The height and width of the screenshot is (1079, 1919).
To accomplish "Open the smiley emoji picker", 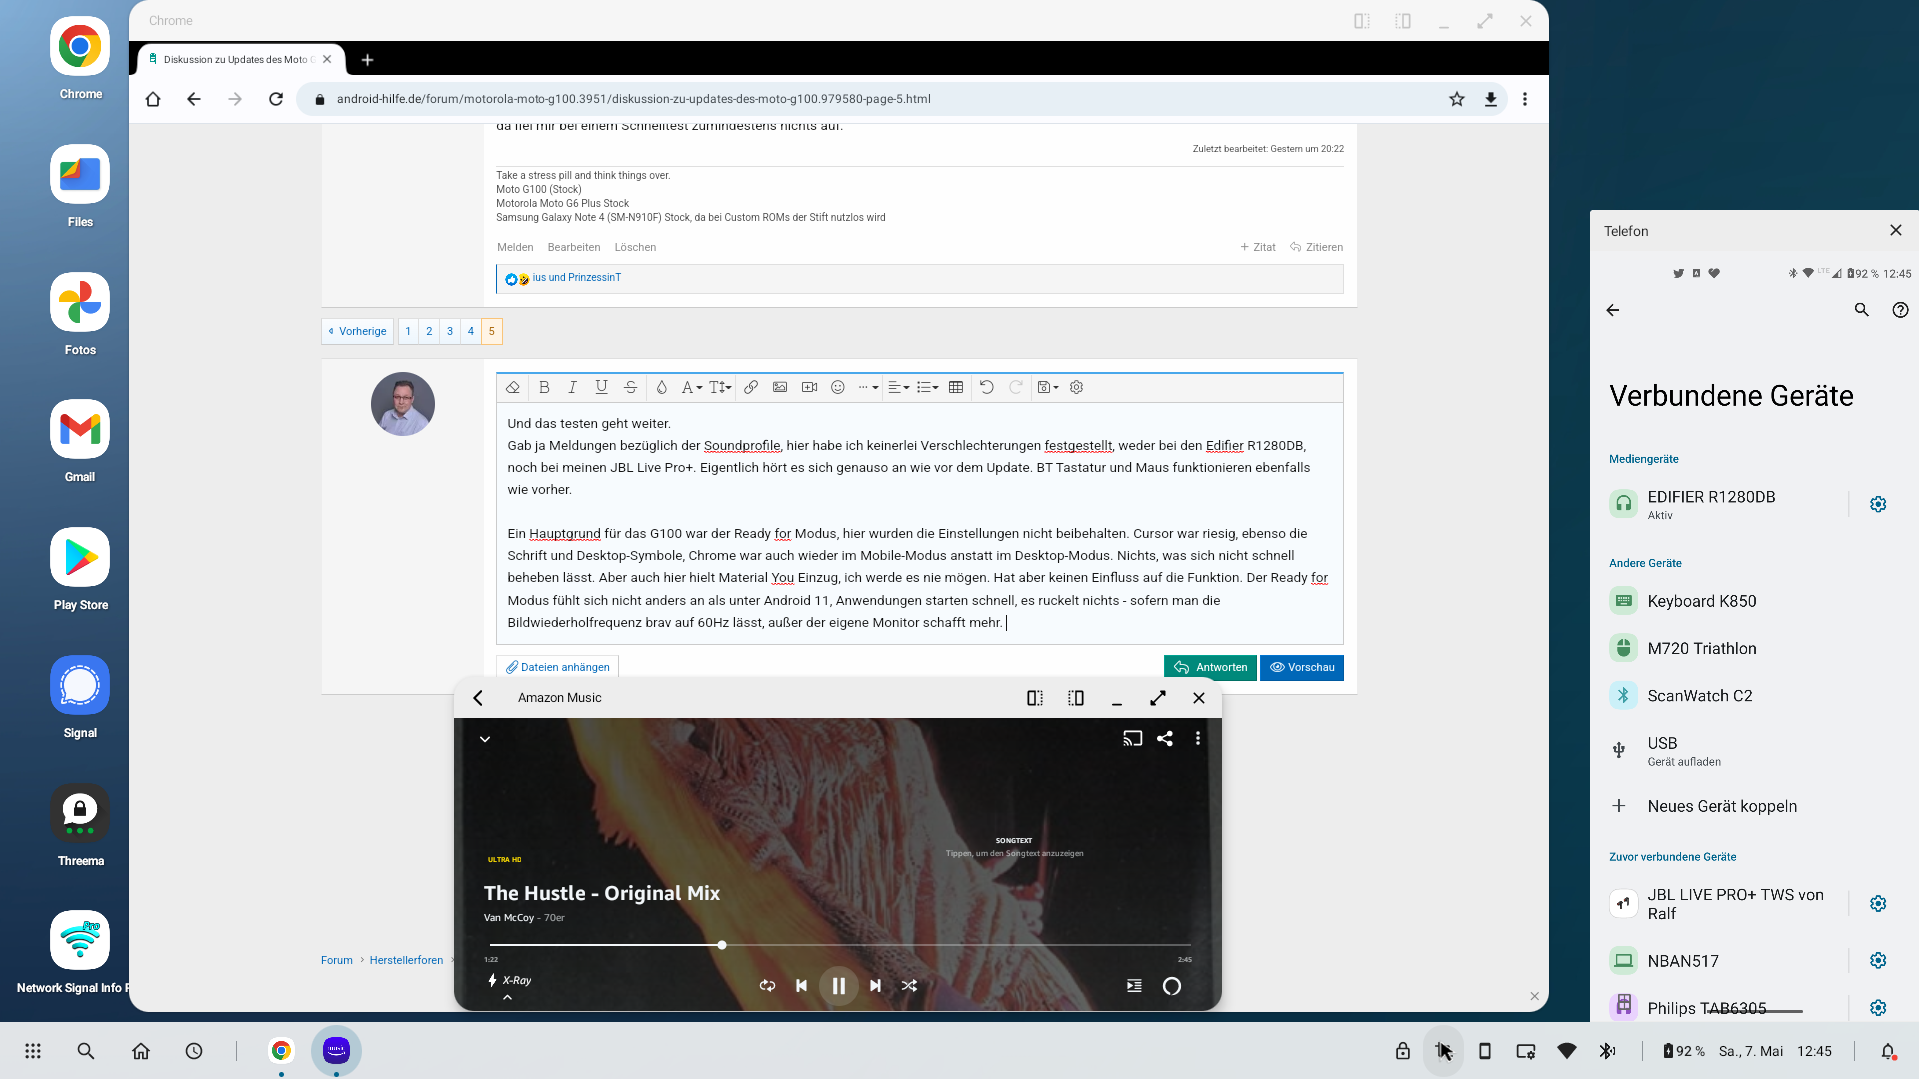I will click(x=838, y=388).
